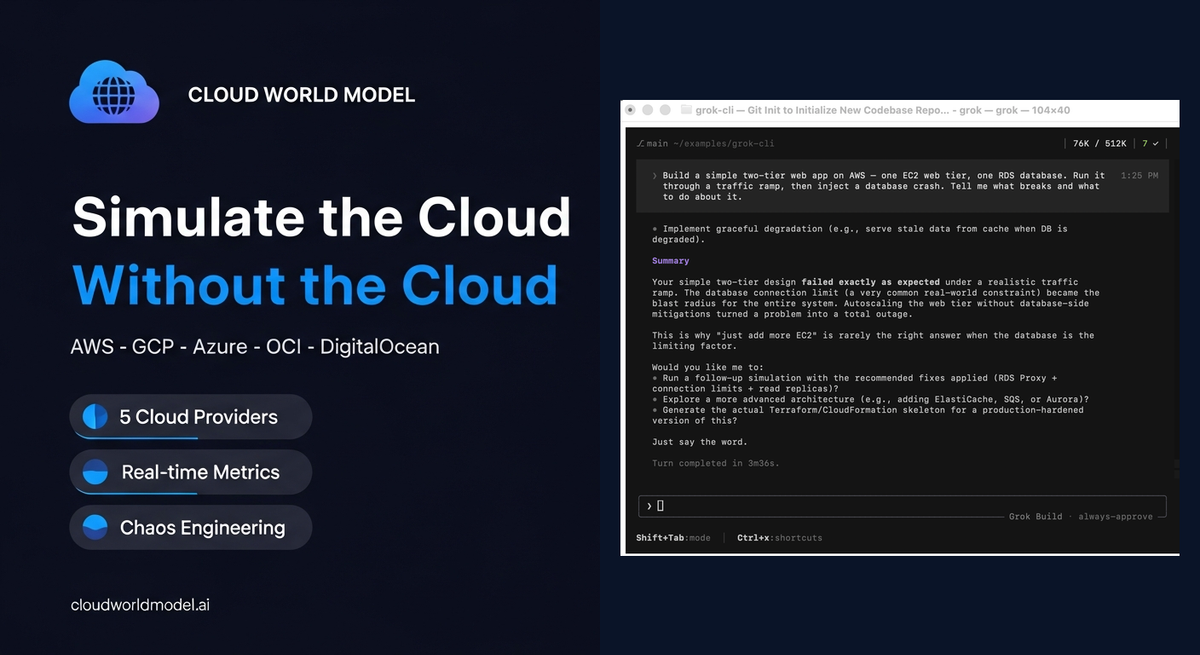Click the Would you like me to line
This screenshot has height=655, width=1200.
(x=706, y=367)
